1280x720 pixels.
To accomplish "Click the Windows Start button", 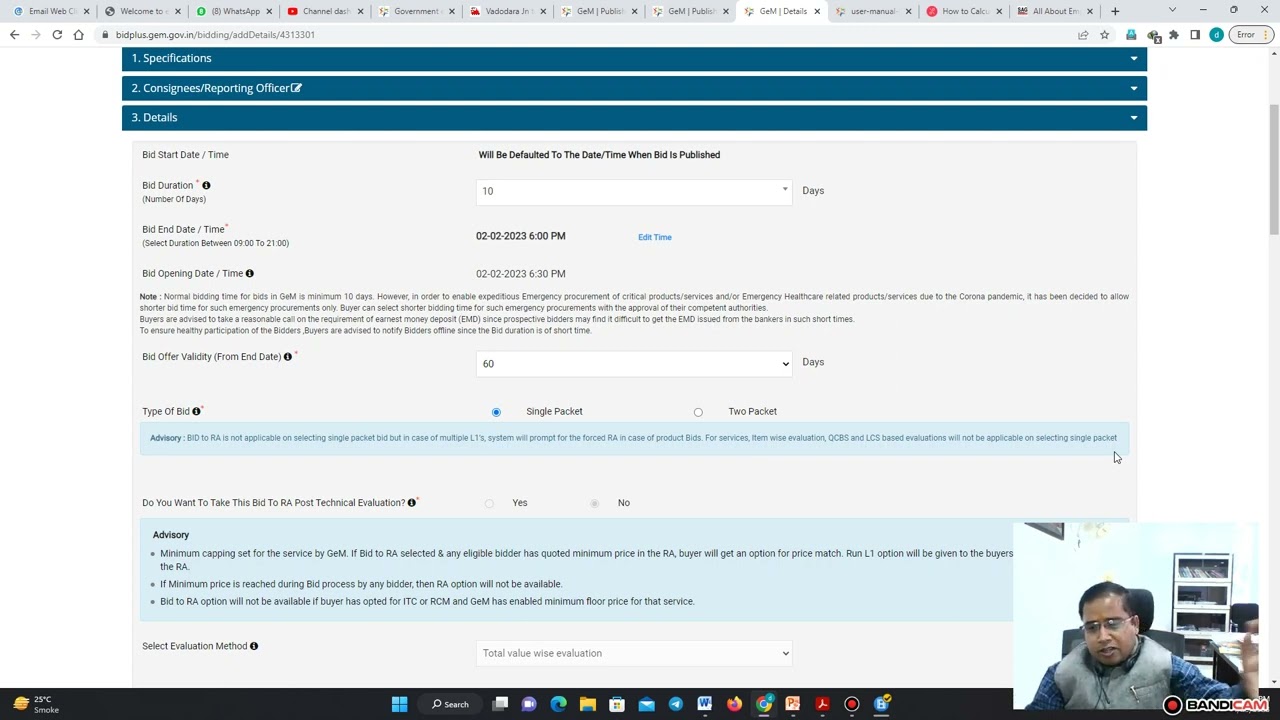I will 399,704.
